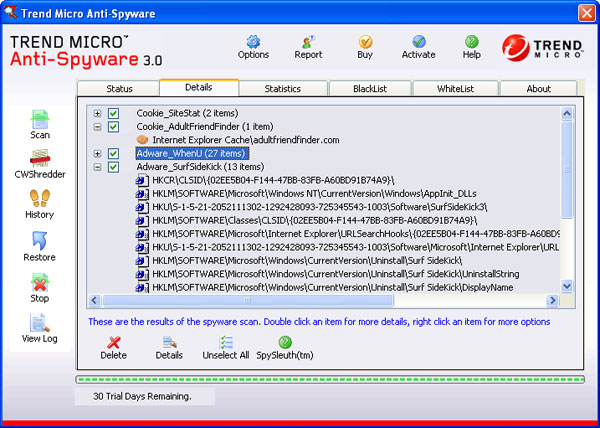Uncheck the Cookie_AdultFriendFinder checkbox
This screenshot has height=428, width=600.
point(113,127)
